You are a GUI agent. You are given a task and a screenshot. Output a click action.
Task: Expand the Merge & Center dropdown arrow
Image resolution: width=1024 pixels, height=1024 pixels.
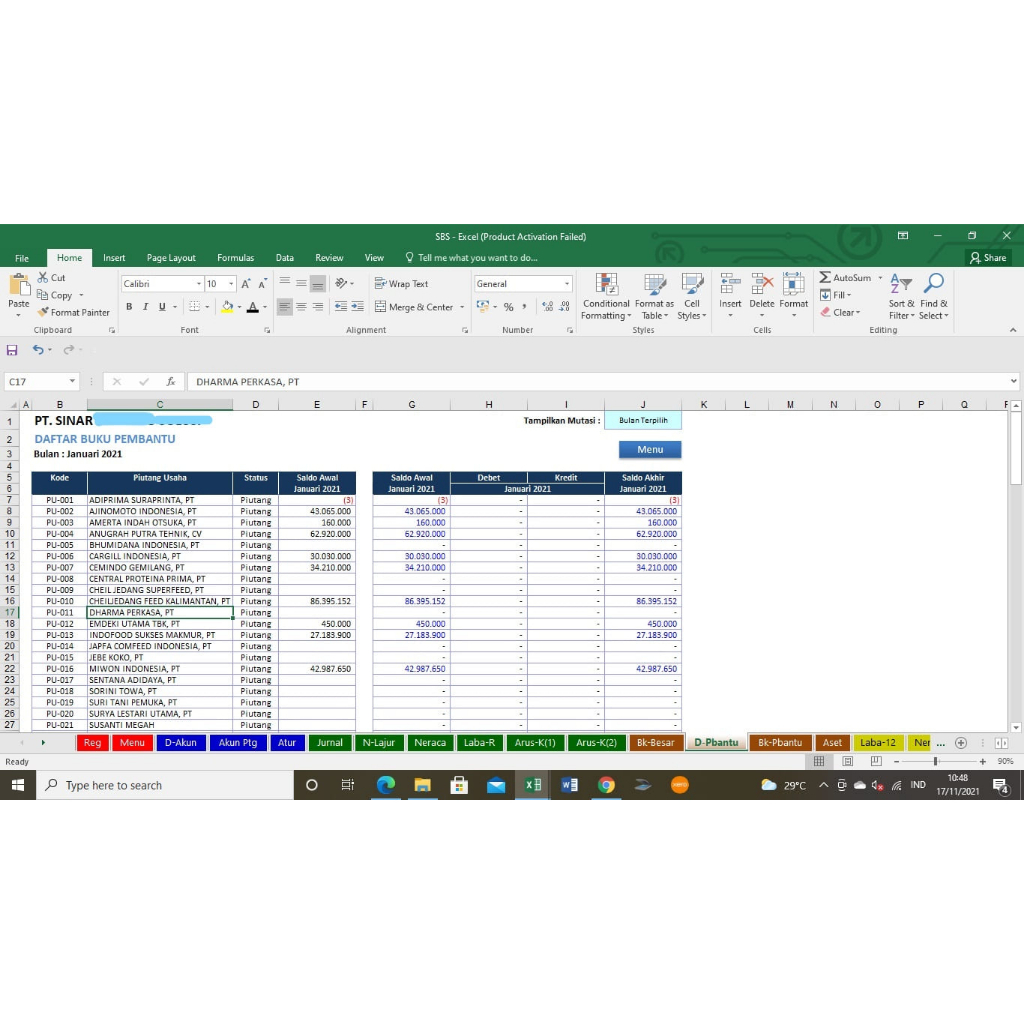click(462, 307)
